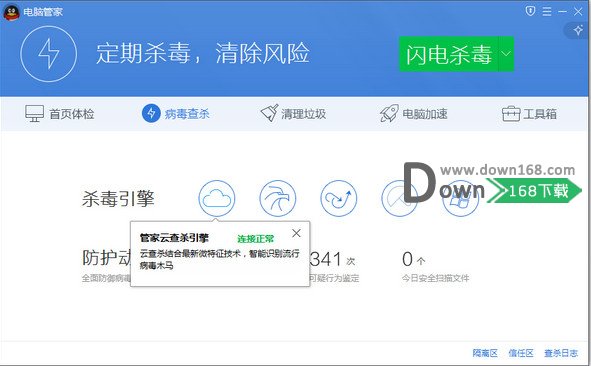Expand the dropdown arrow beside 闪电杀毒
The height and width of the screenshot is (366, 591).
click(506, 54)
